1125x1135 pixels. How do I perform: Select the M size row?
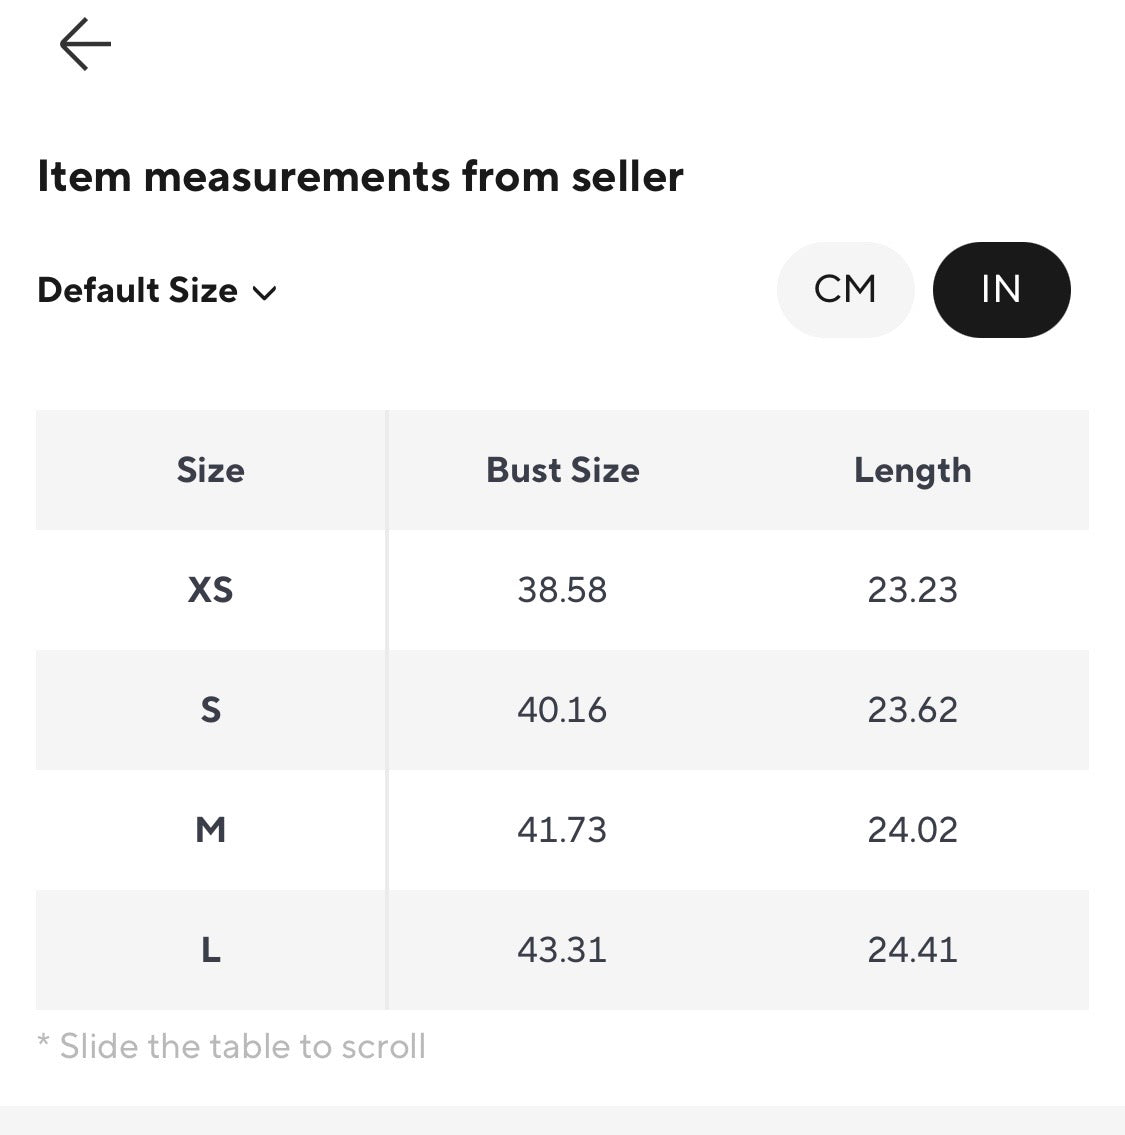(562, 830)
